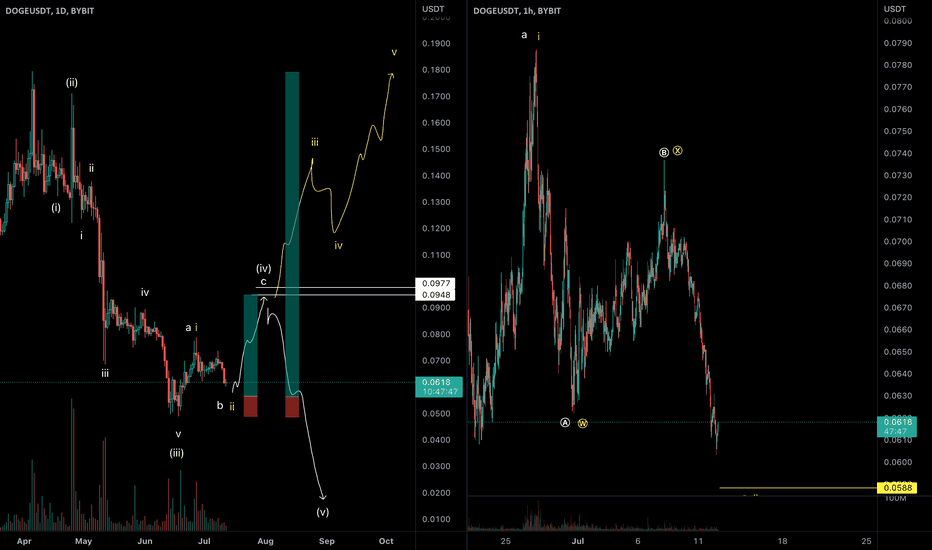Click the 0.0618 price tag with 47:47 countdown

tap(897, 426)
